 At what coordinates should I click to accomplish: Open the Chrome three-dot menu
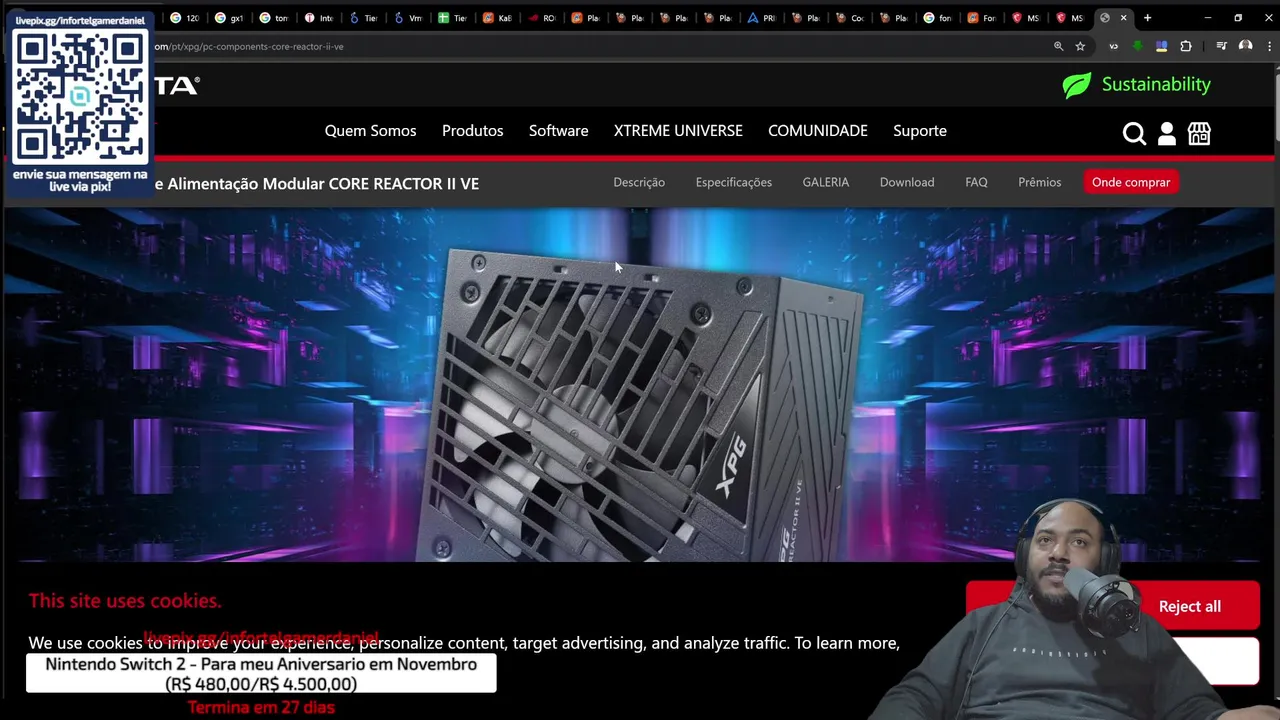(x=1269, y=46)
